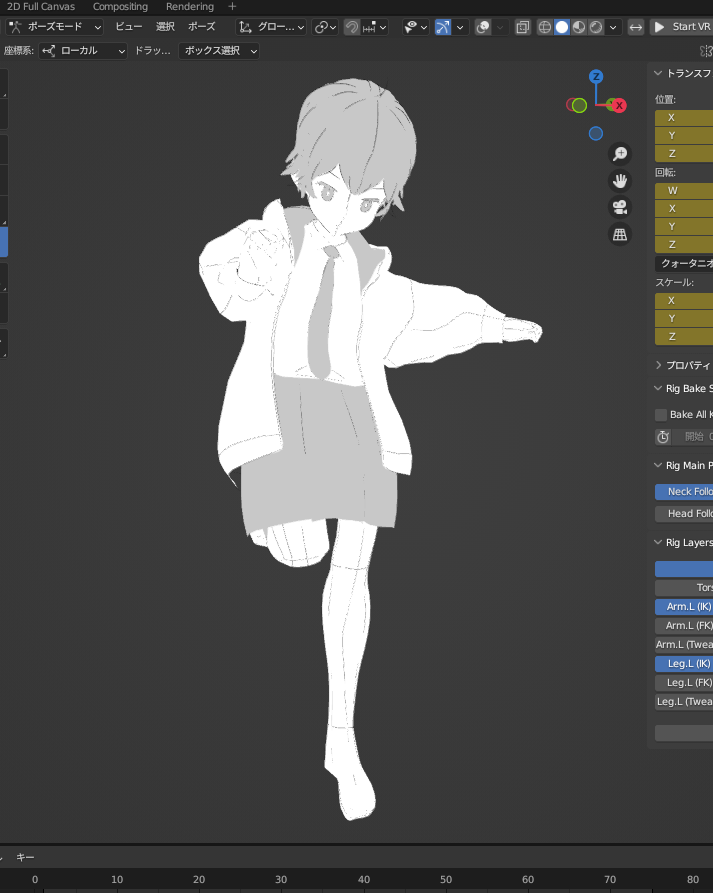Toggle the Leg.L (FK) rig layer
Viewport: 713px width, 893px height.
pos(684,682)
